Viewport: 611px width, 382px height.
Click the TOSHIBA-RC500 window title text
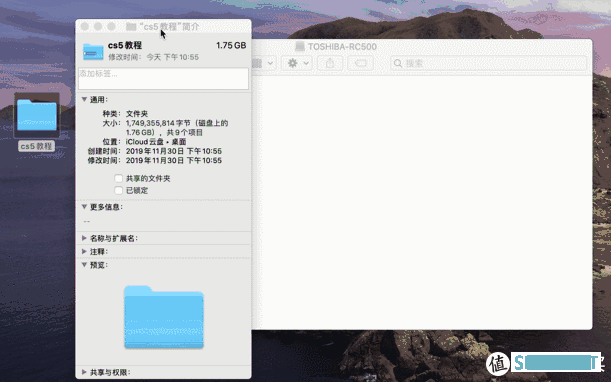342,47
